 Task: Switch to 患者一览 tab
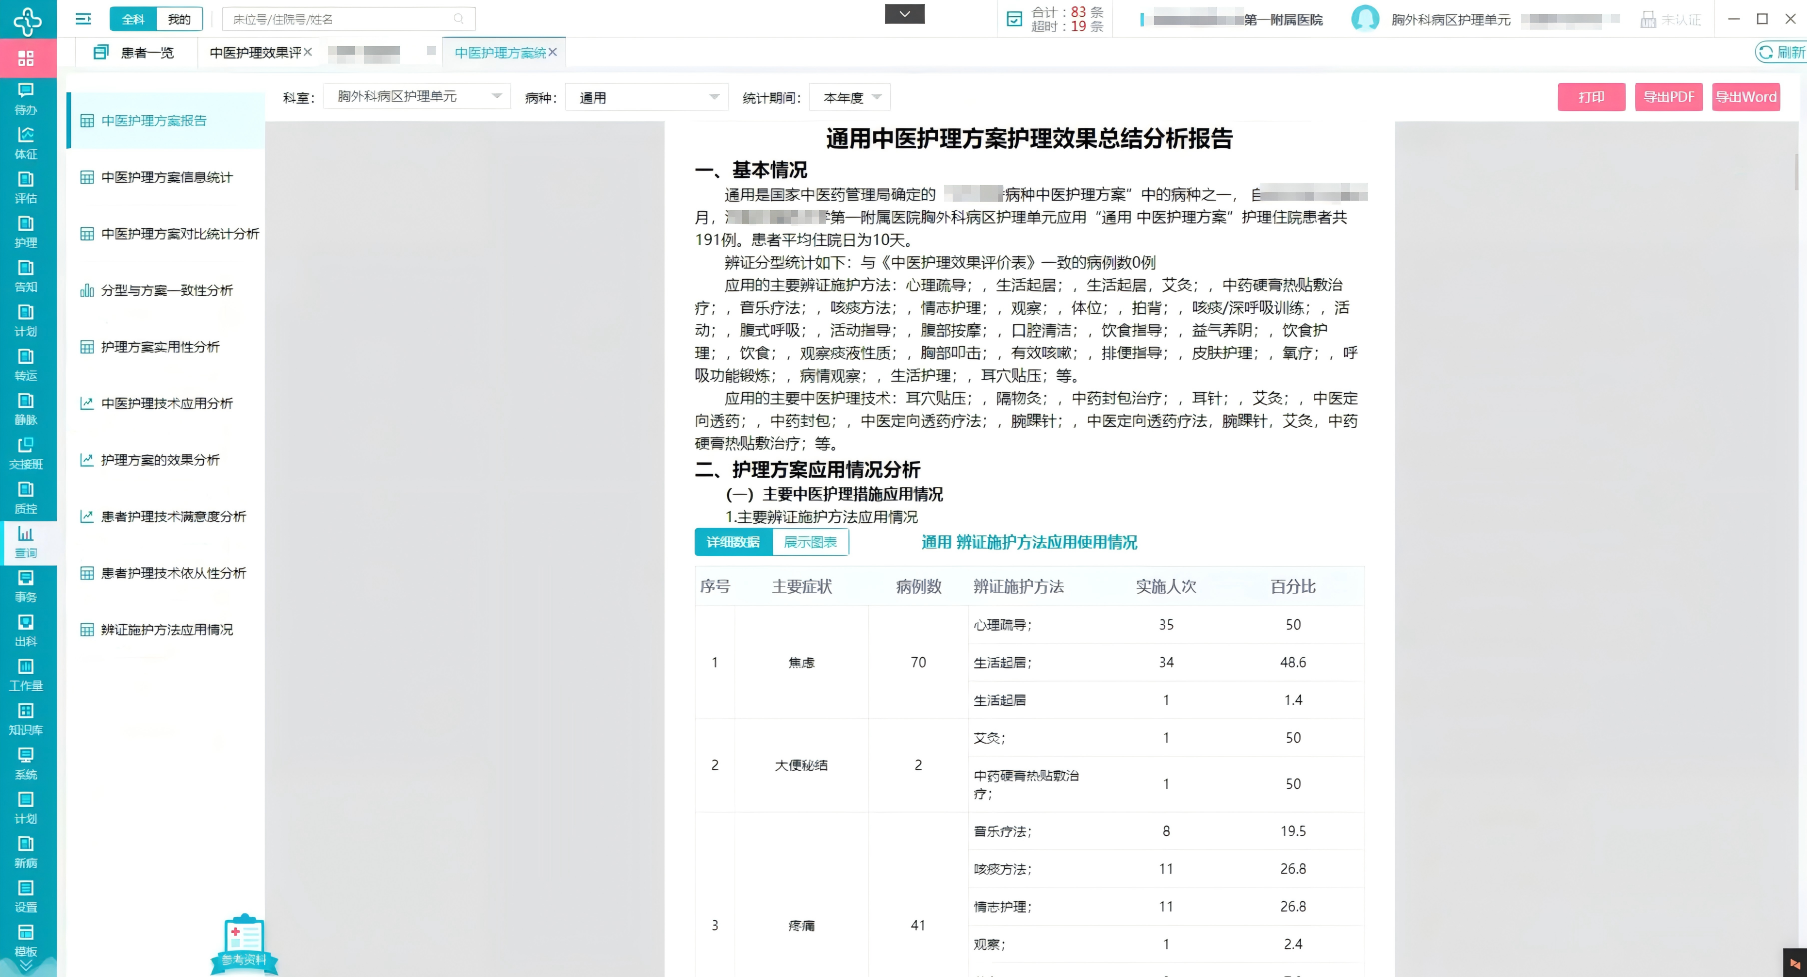134,52
